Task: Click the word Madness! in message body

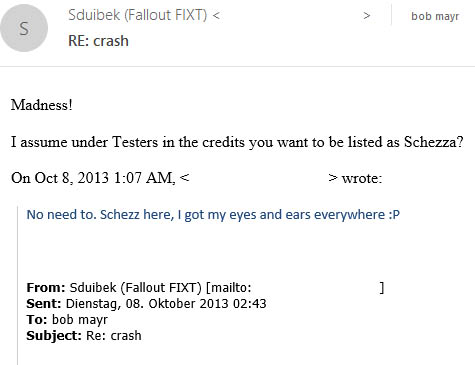Action: tap(42, 105)
